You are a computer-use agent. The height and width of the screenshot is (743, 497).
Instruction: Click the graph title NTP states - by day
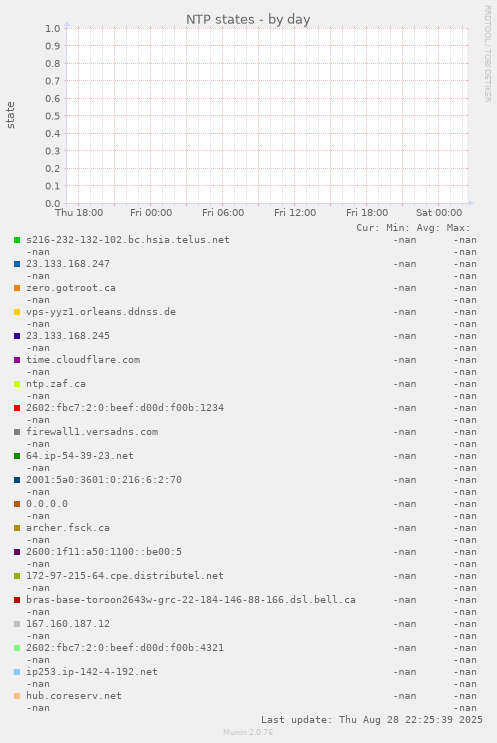(248, 19)
